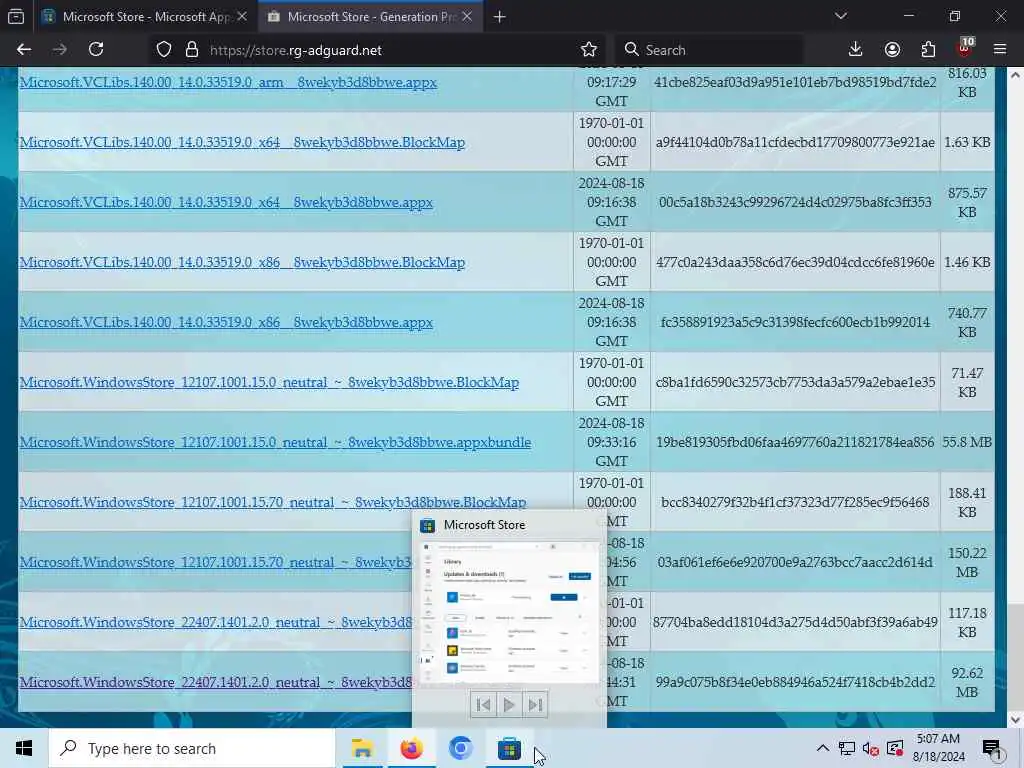Open the tracking protection shield icon
1024x768 pixels.
click(x=164, y=50)
